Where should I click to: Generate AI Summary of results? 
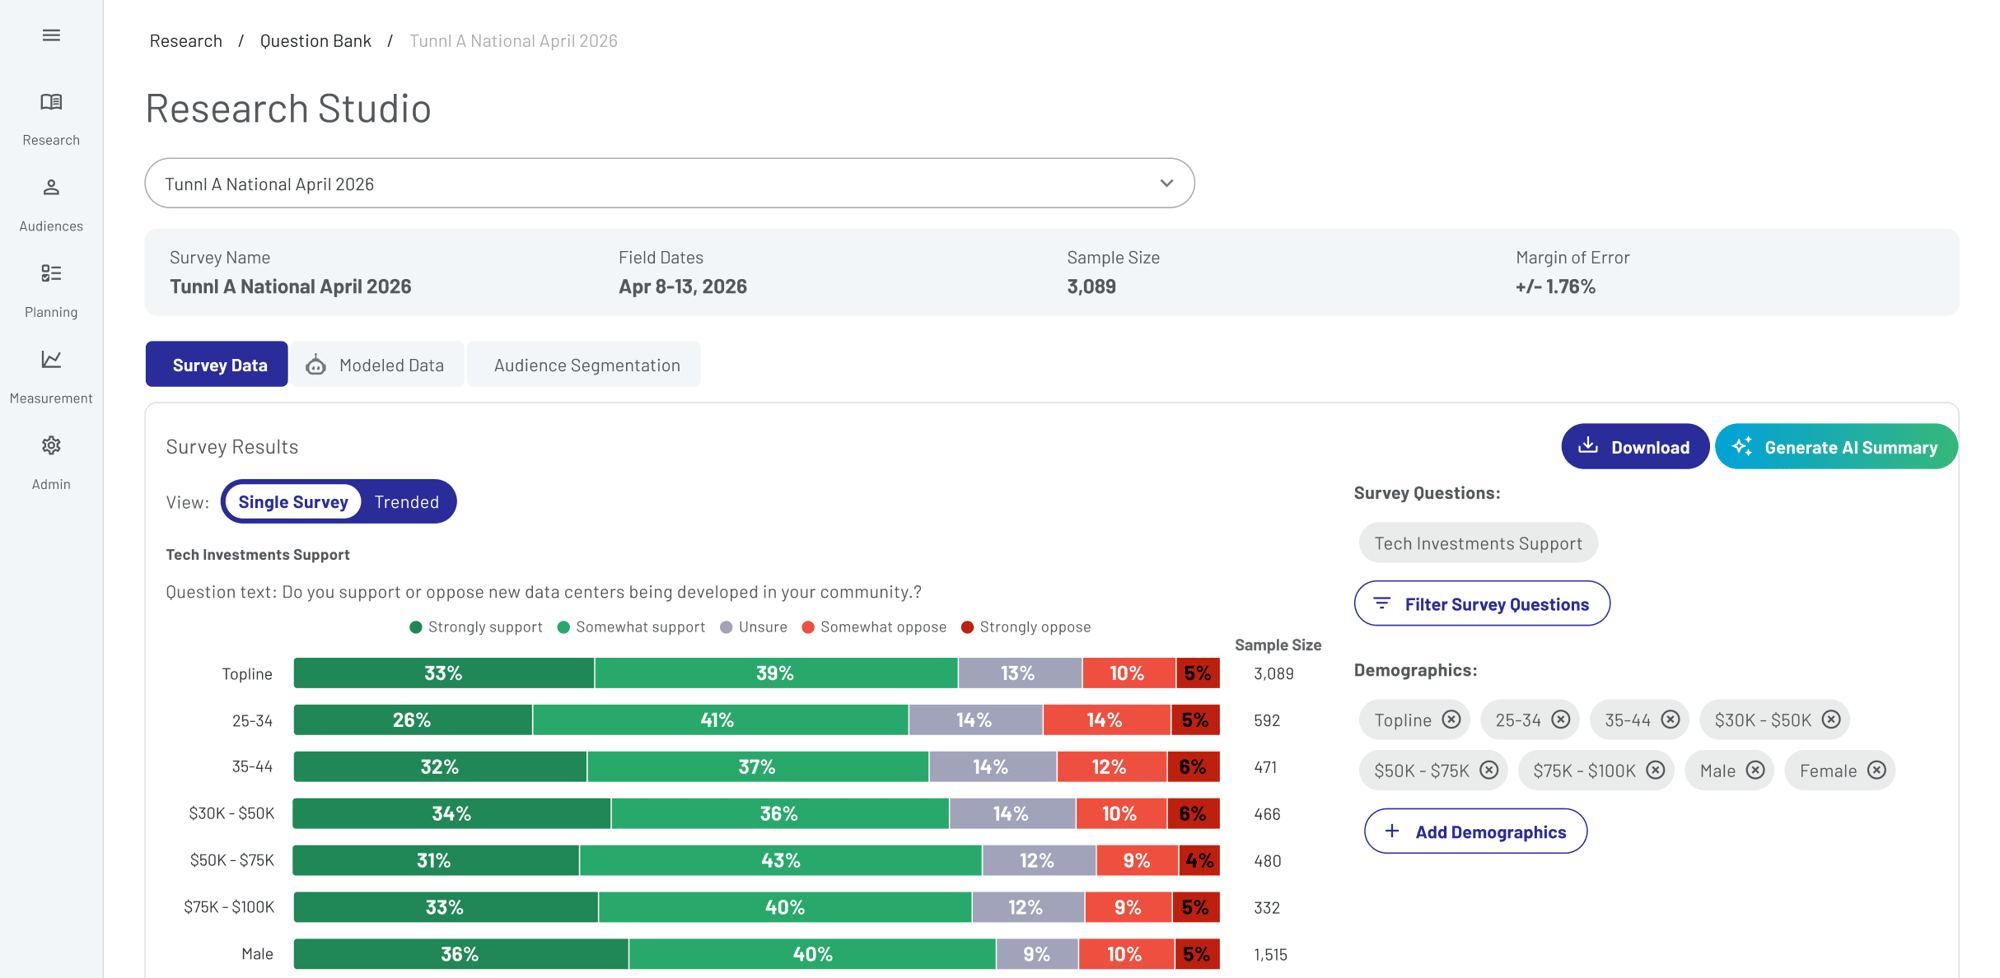coord(1836,447)
